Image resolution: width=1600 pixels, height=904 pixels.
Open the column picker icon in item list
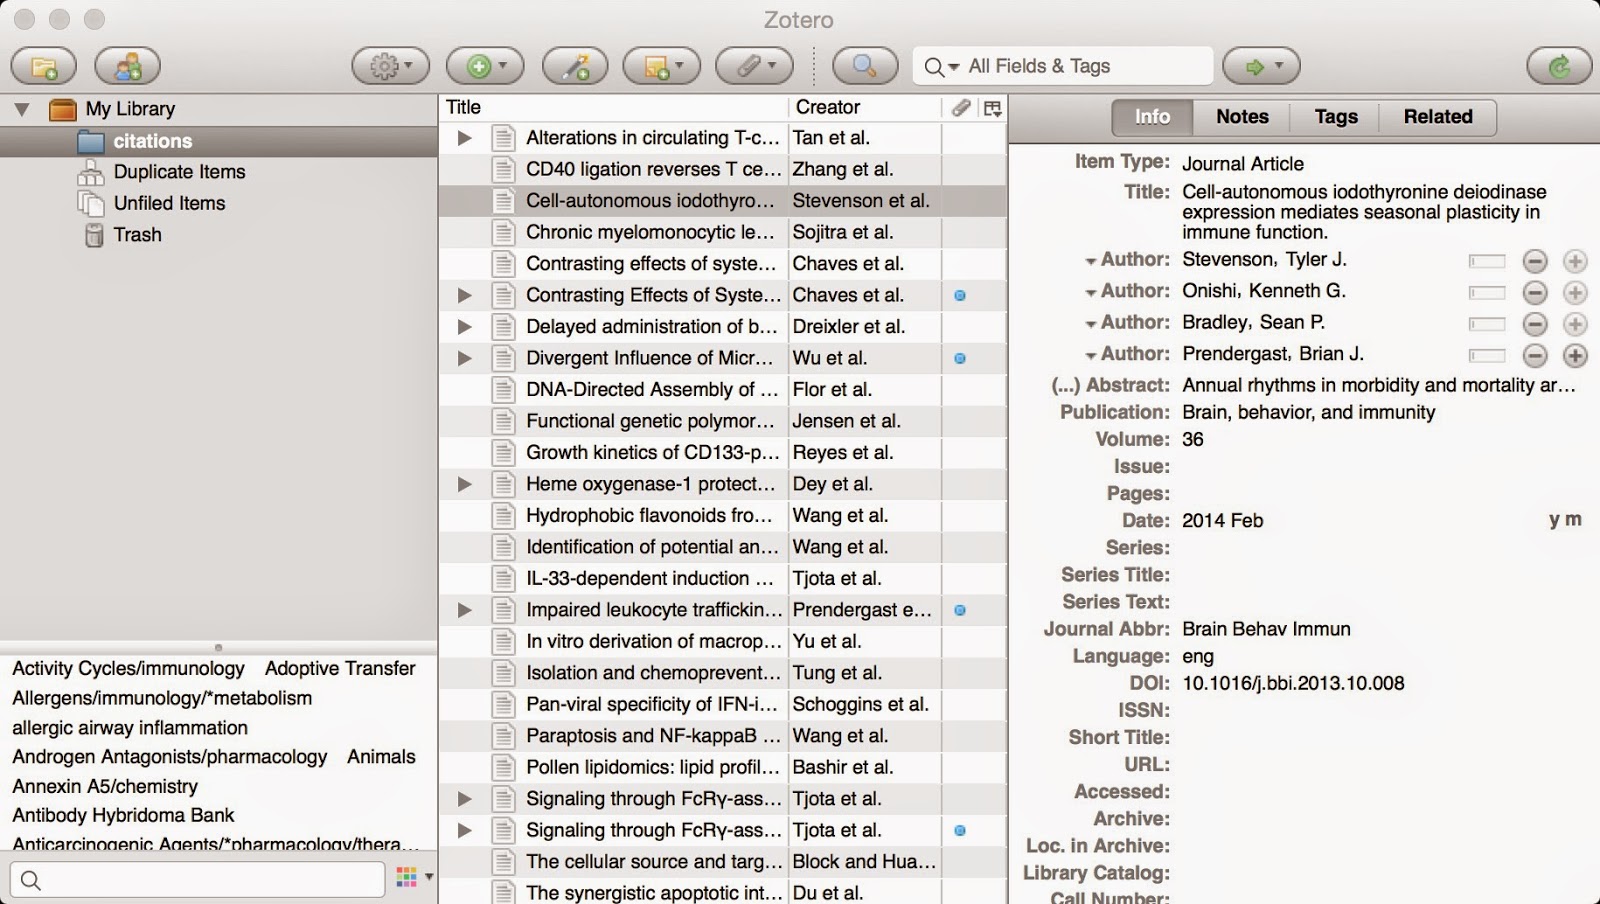click(x=992, y=108)
